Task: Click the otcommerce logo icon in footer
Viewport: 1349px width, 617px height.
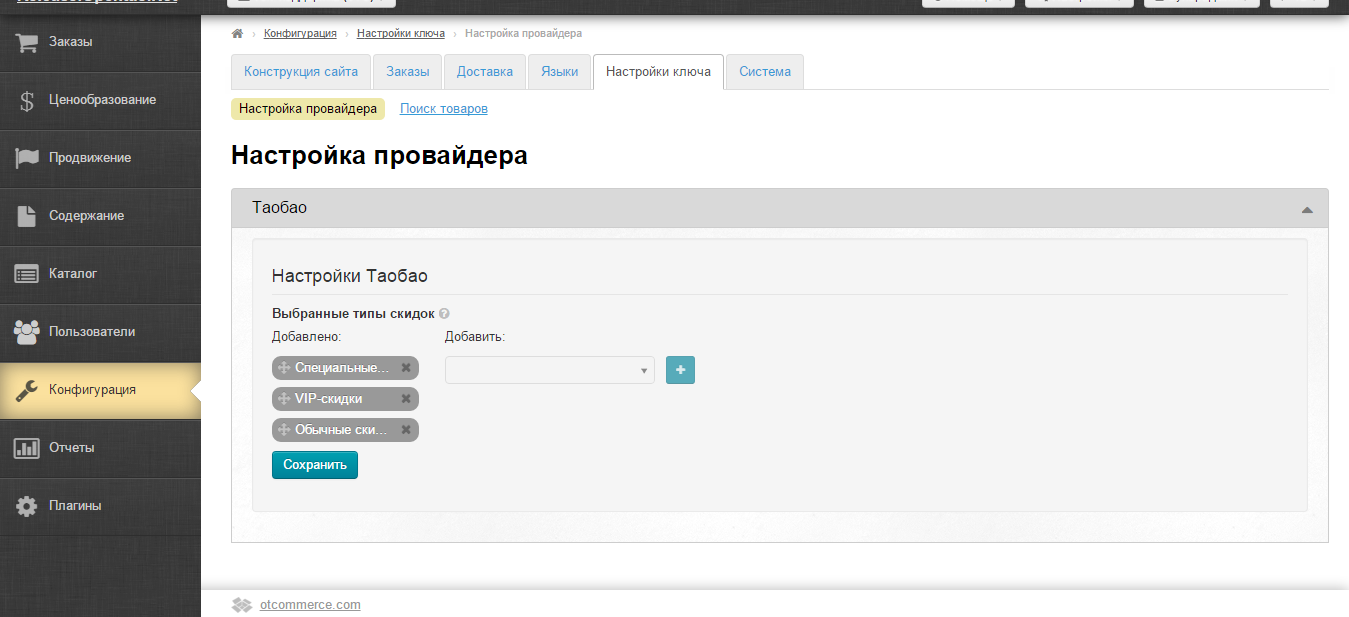Action: (x=241, y=605)
